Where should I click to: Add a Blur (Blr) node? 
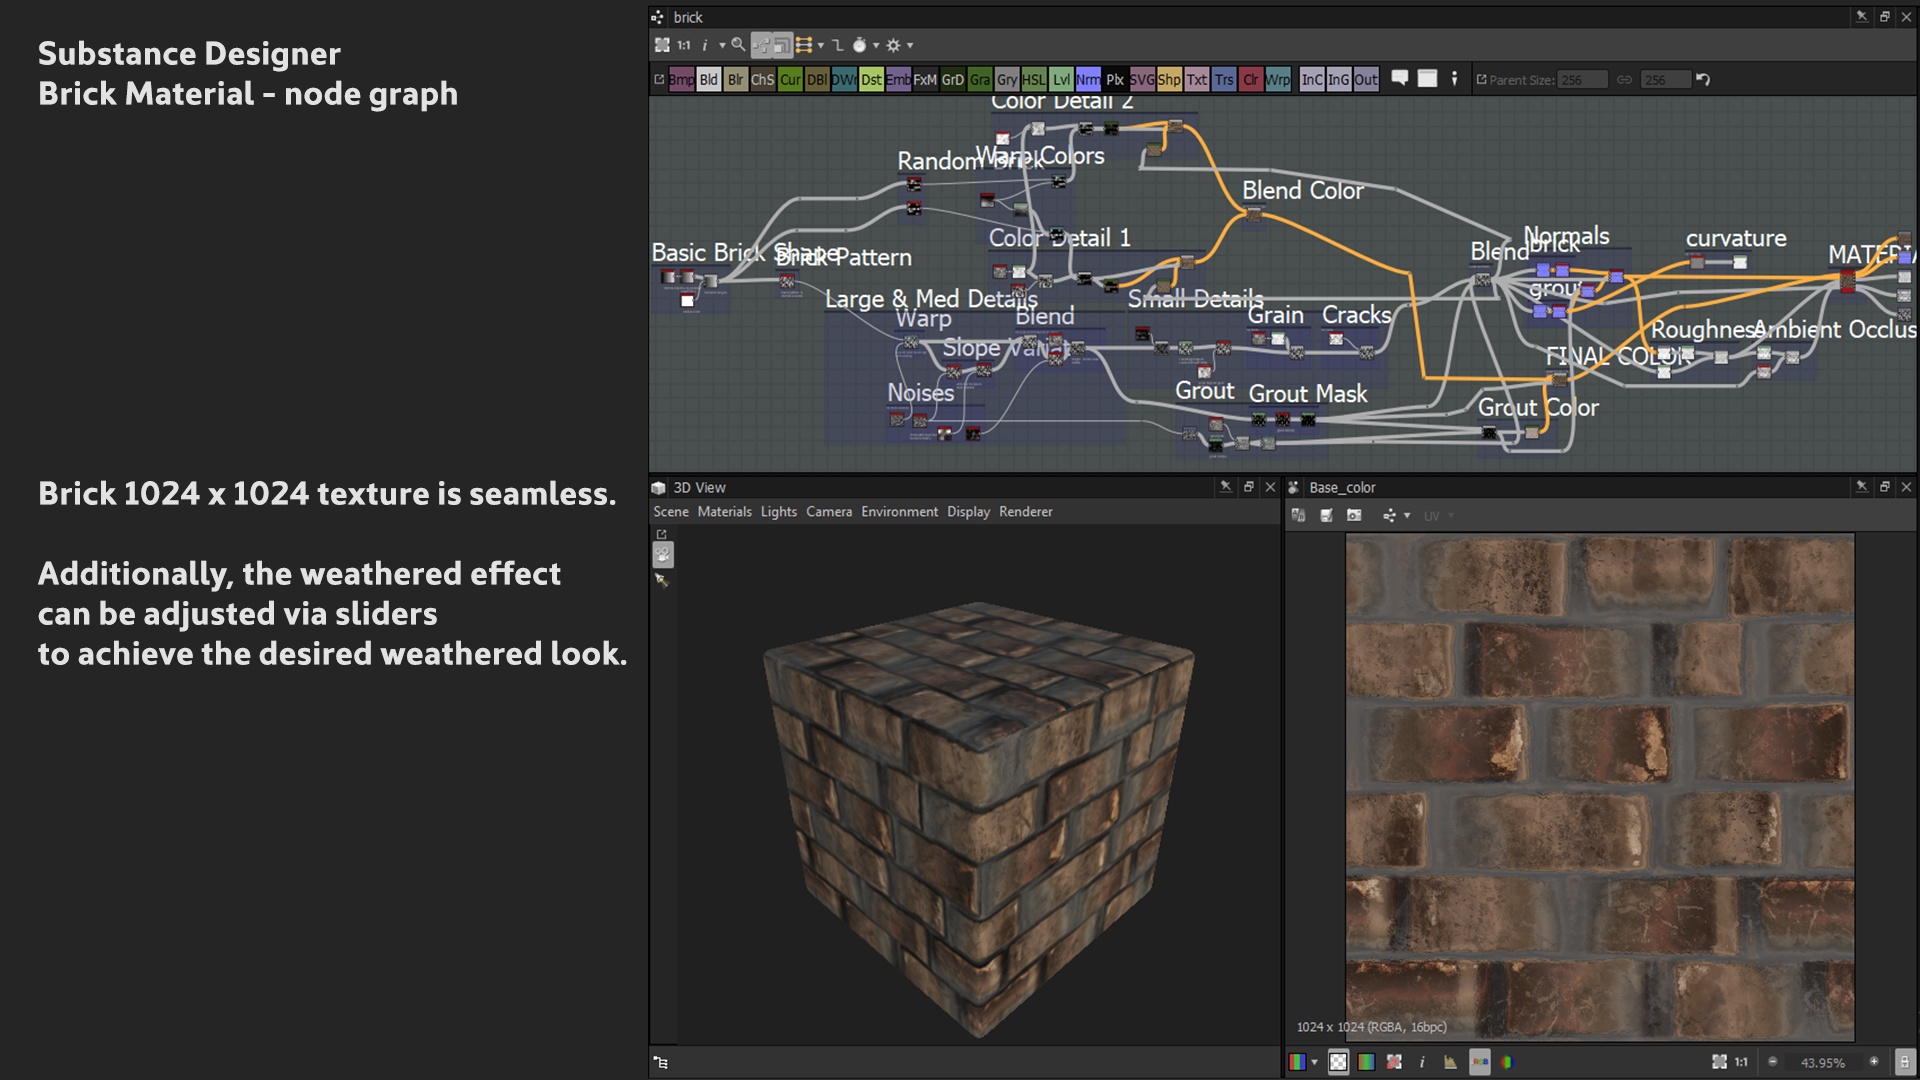[735, 80]
